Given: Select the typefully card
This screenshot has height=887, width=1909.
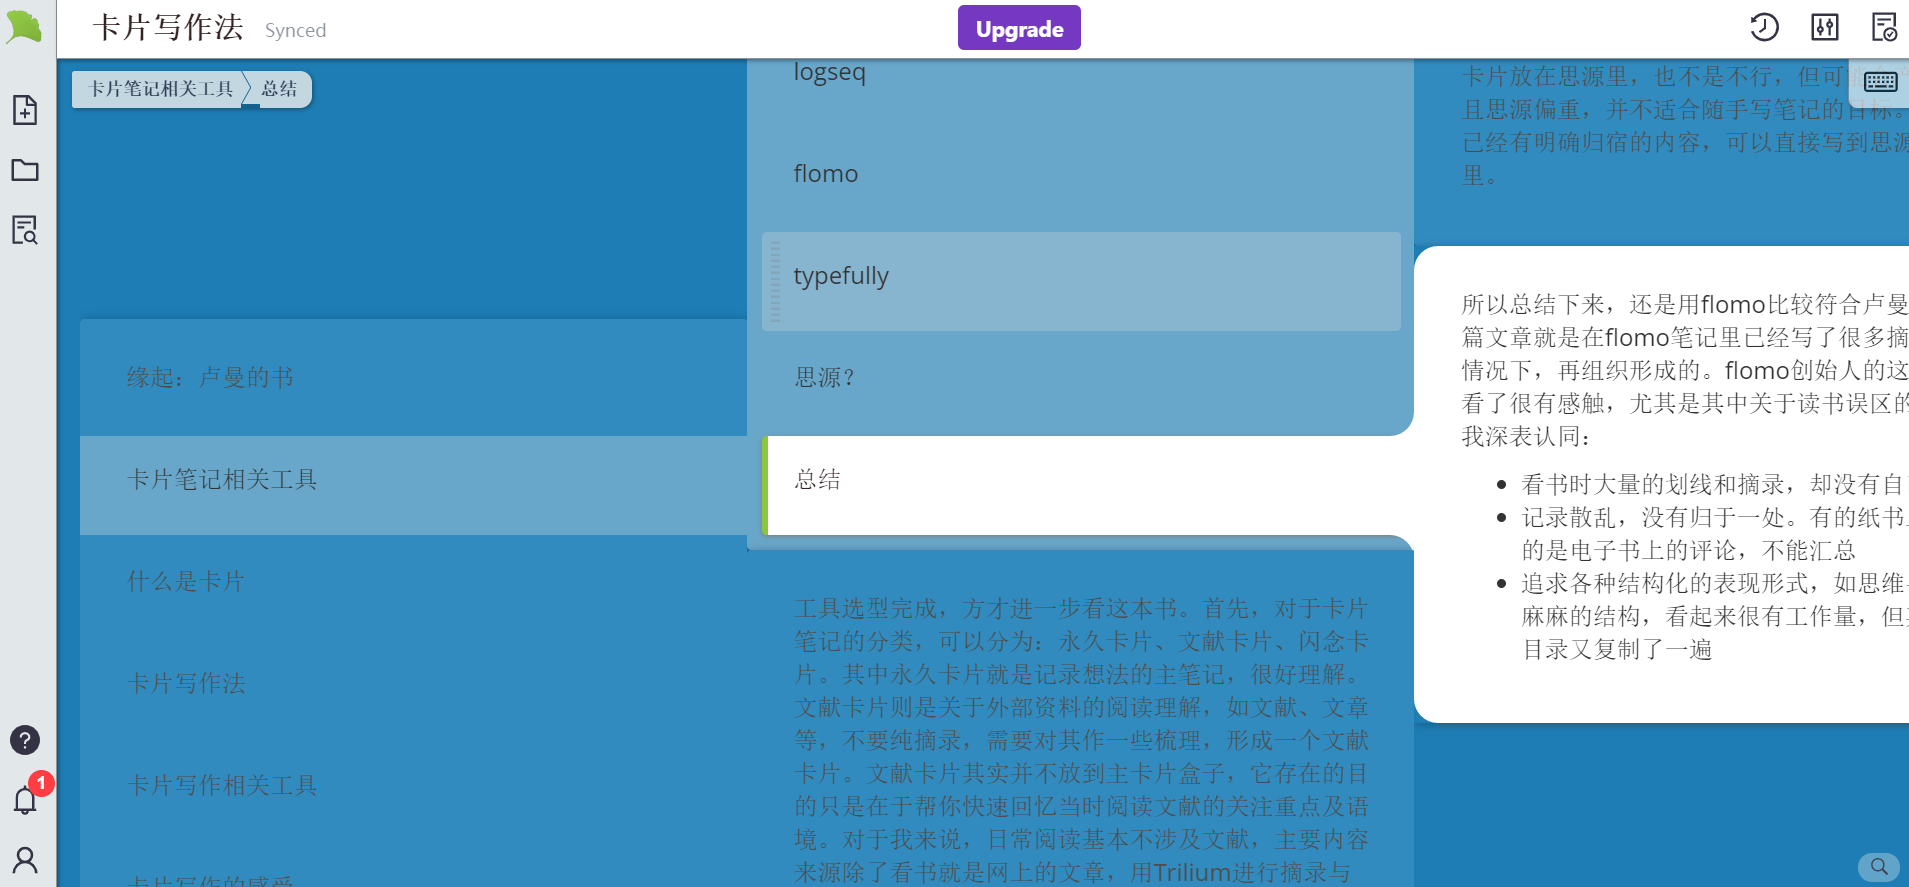Looking at the screenshot, I should (1080, 281).
